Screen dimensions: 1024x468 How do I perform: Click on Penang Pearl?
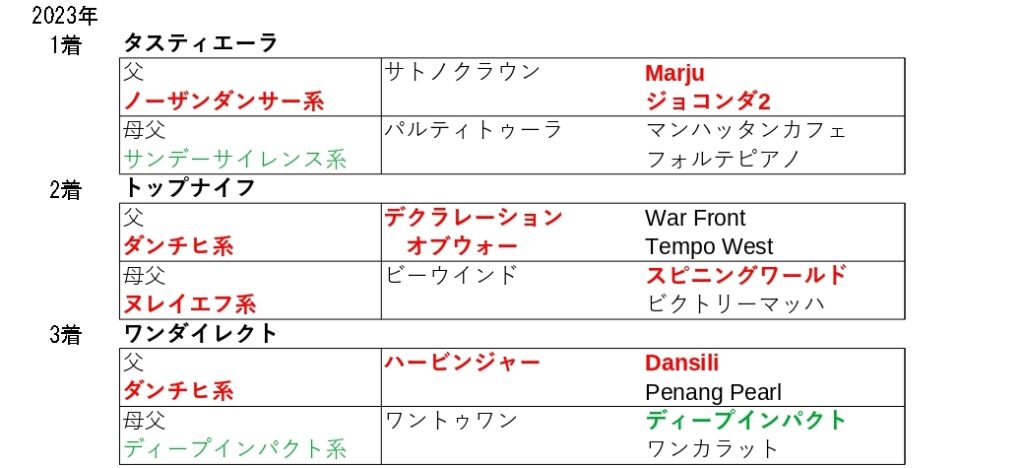[713, 391]
